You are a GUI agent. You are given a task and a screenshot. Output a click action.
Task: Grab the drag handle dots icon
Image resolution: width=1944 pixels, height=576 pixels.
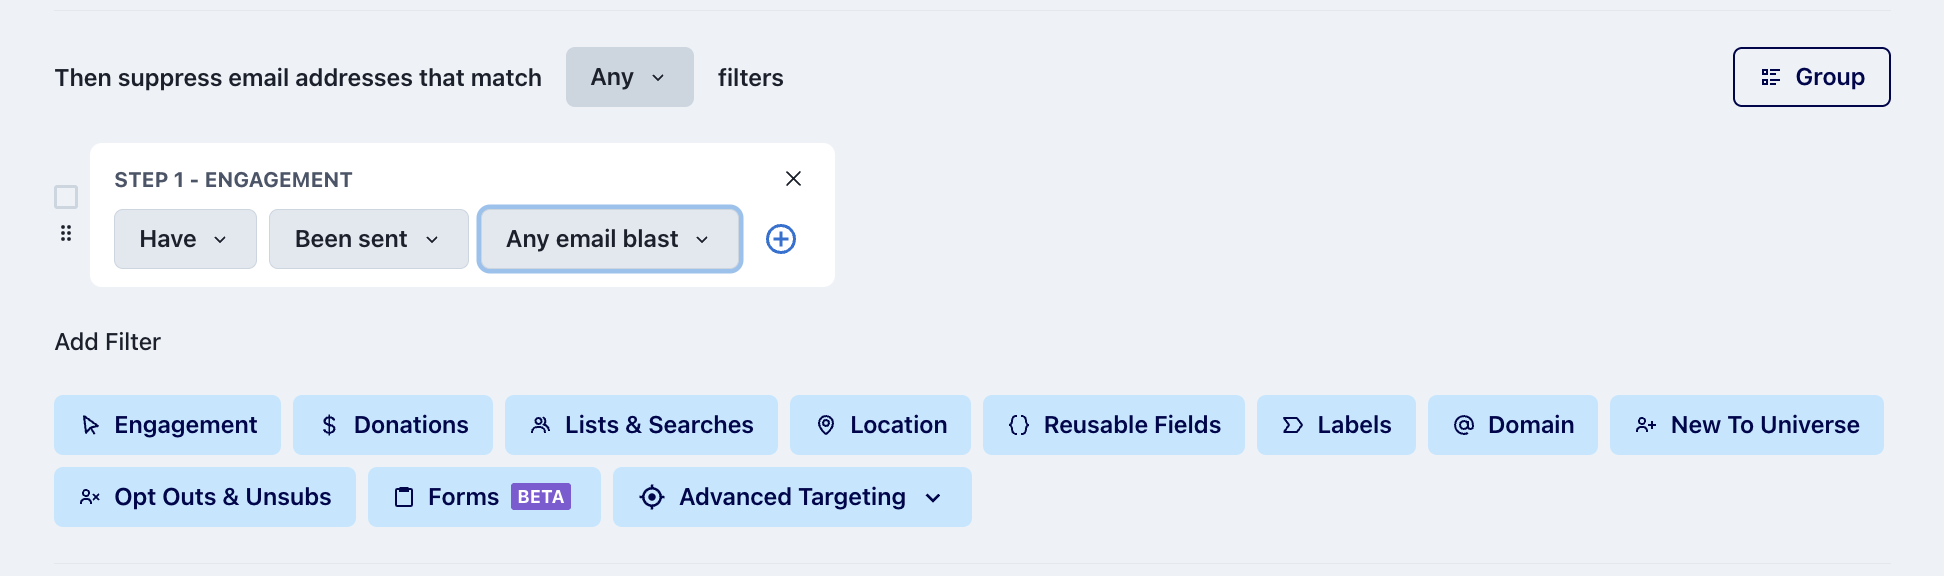tap(66, 233)
